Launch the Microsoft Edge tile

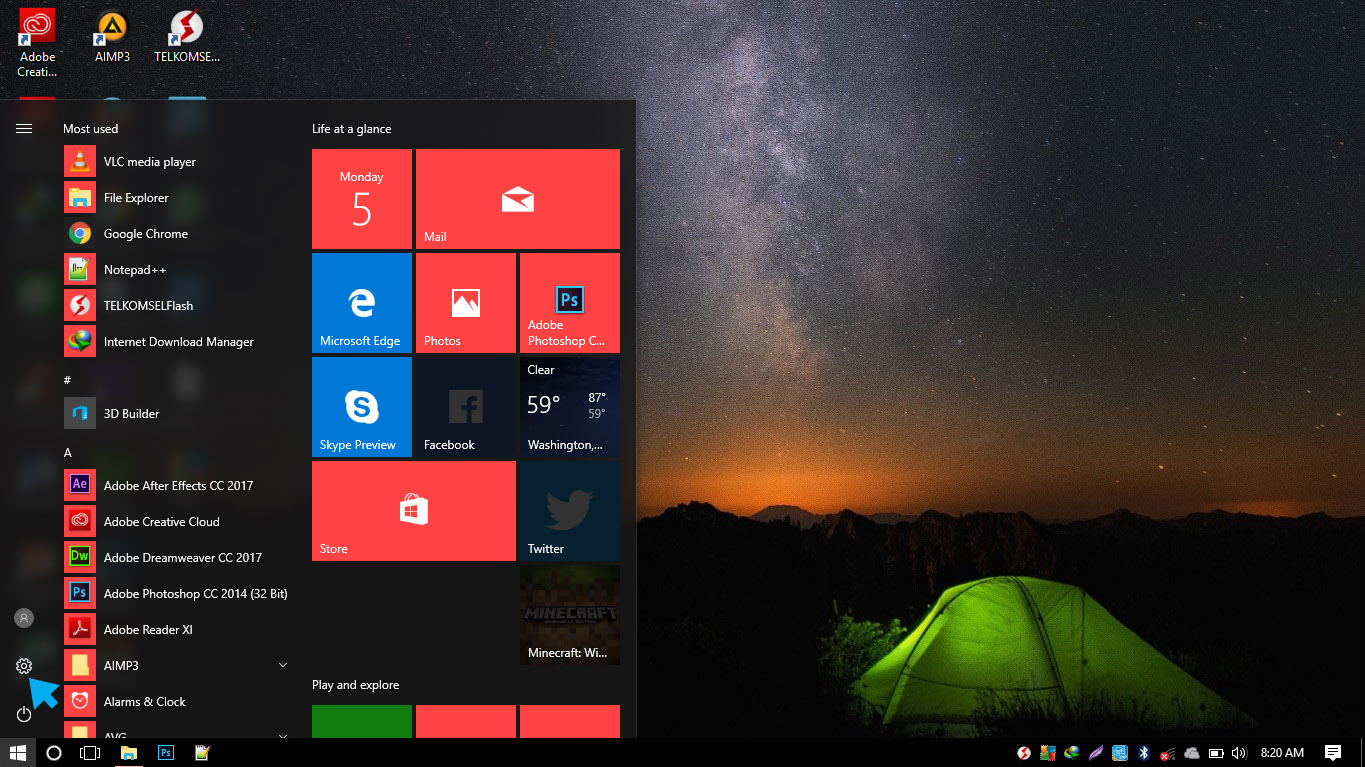[x=362, y=303]
